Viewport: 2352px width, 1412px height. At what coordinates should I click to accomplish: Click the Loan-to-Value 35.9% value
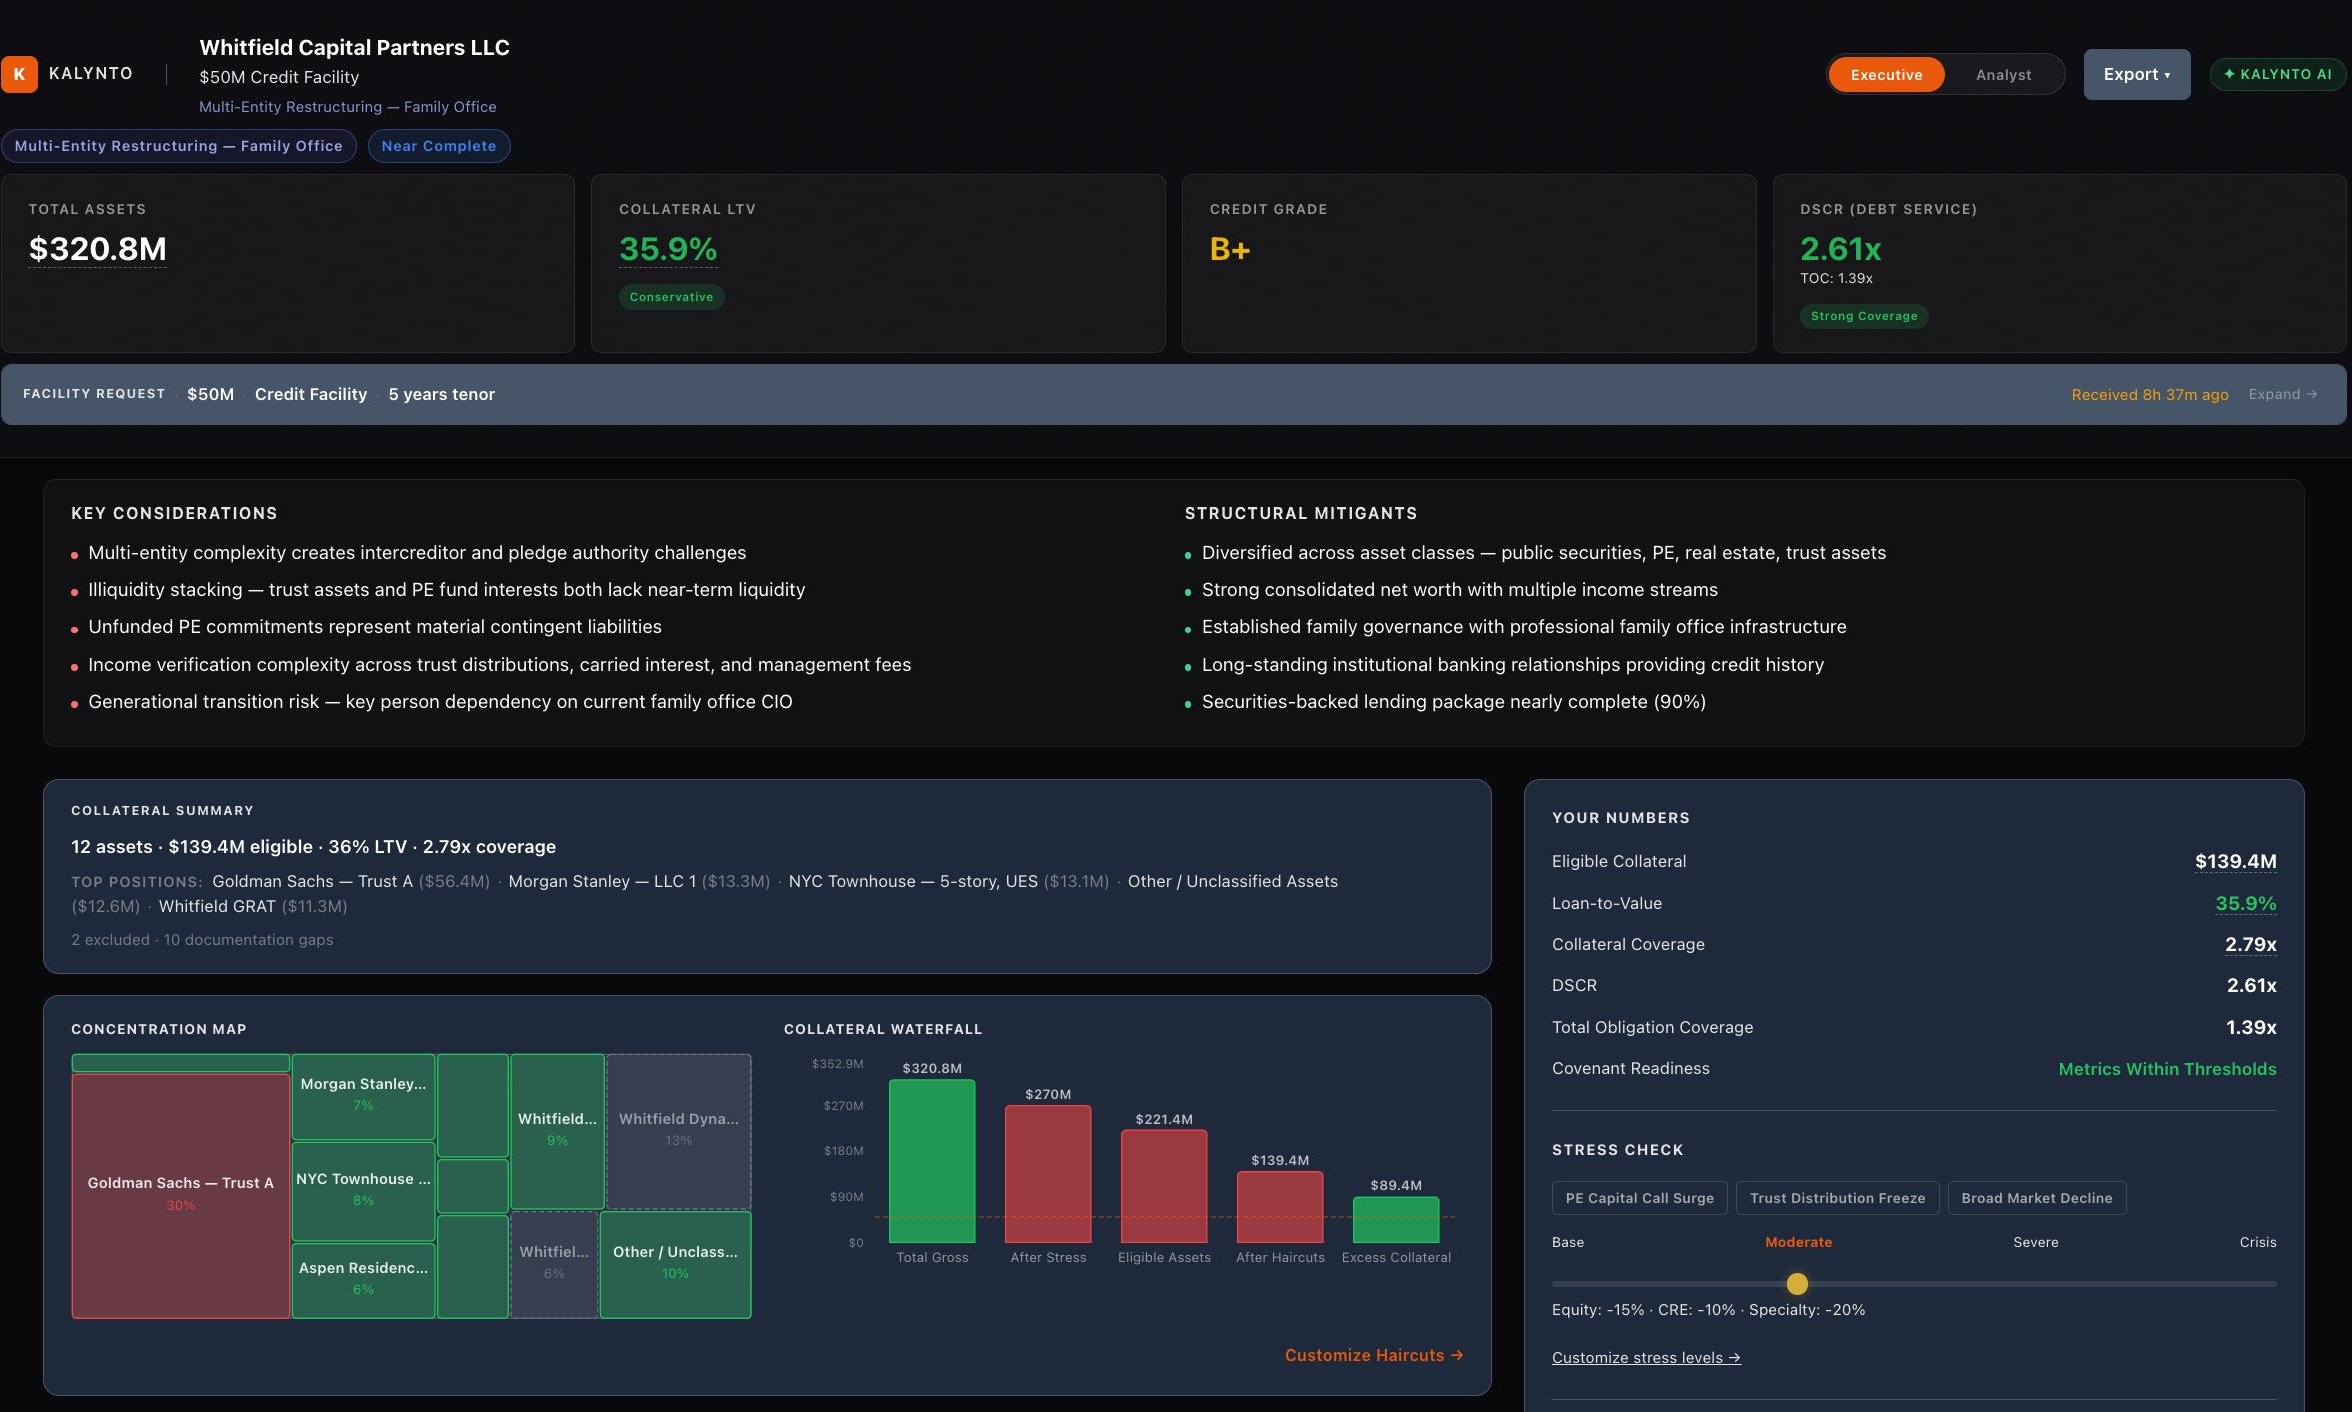click(2245, 903)
